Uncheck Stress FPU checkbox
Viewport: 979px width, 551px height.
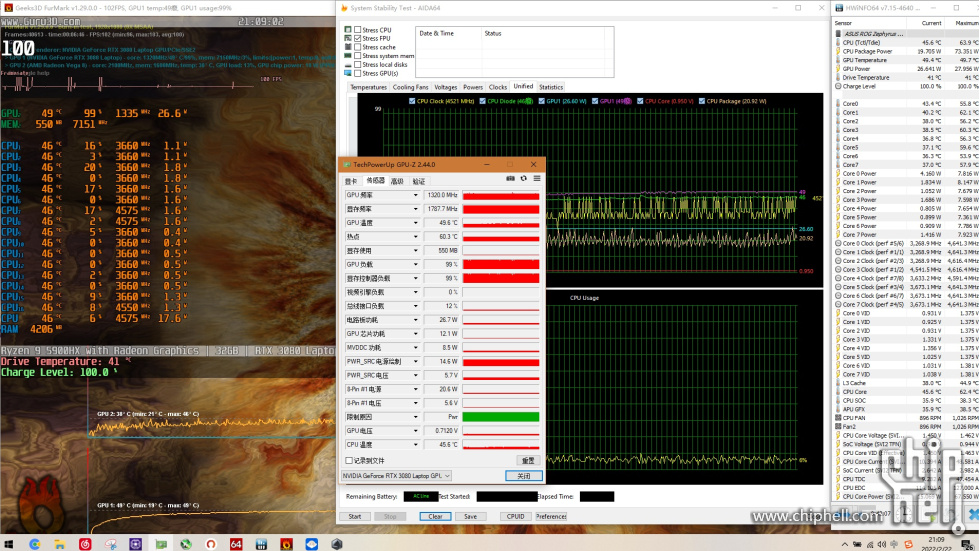pos(358,38)
